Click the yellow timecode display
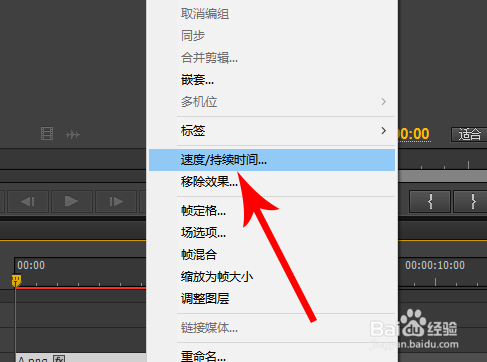 (x=414, y=134)
